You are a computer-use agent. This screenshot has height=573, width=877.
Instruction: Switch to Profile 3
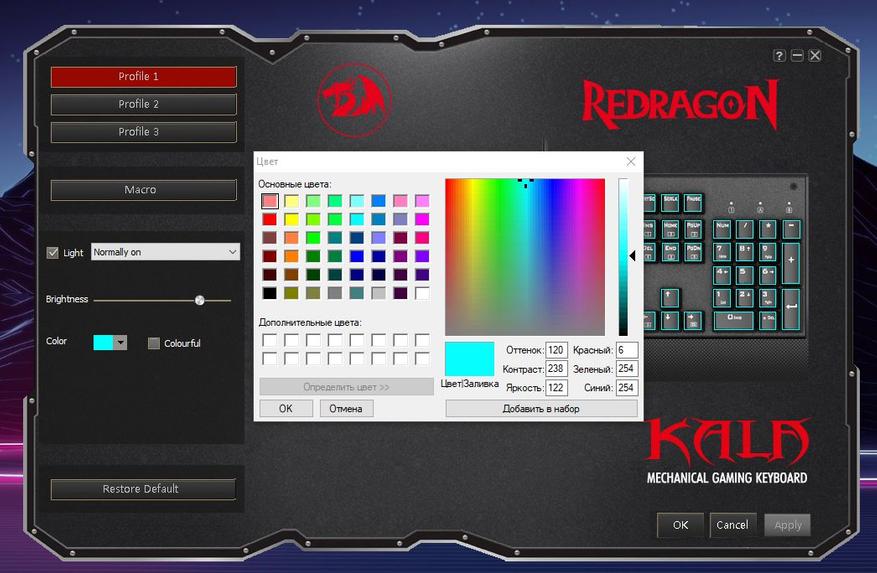[x=144, y=132]
